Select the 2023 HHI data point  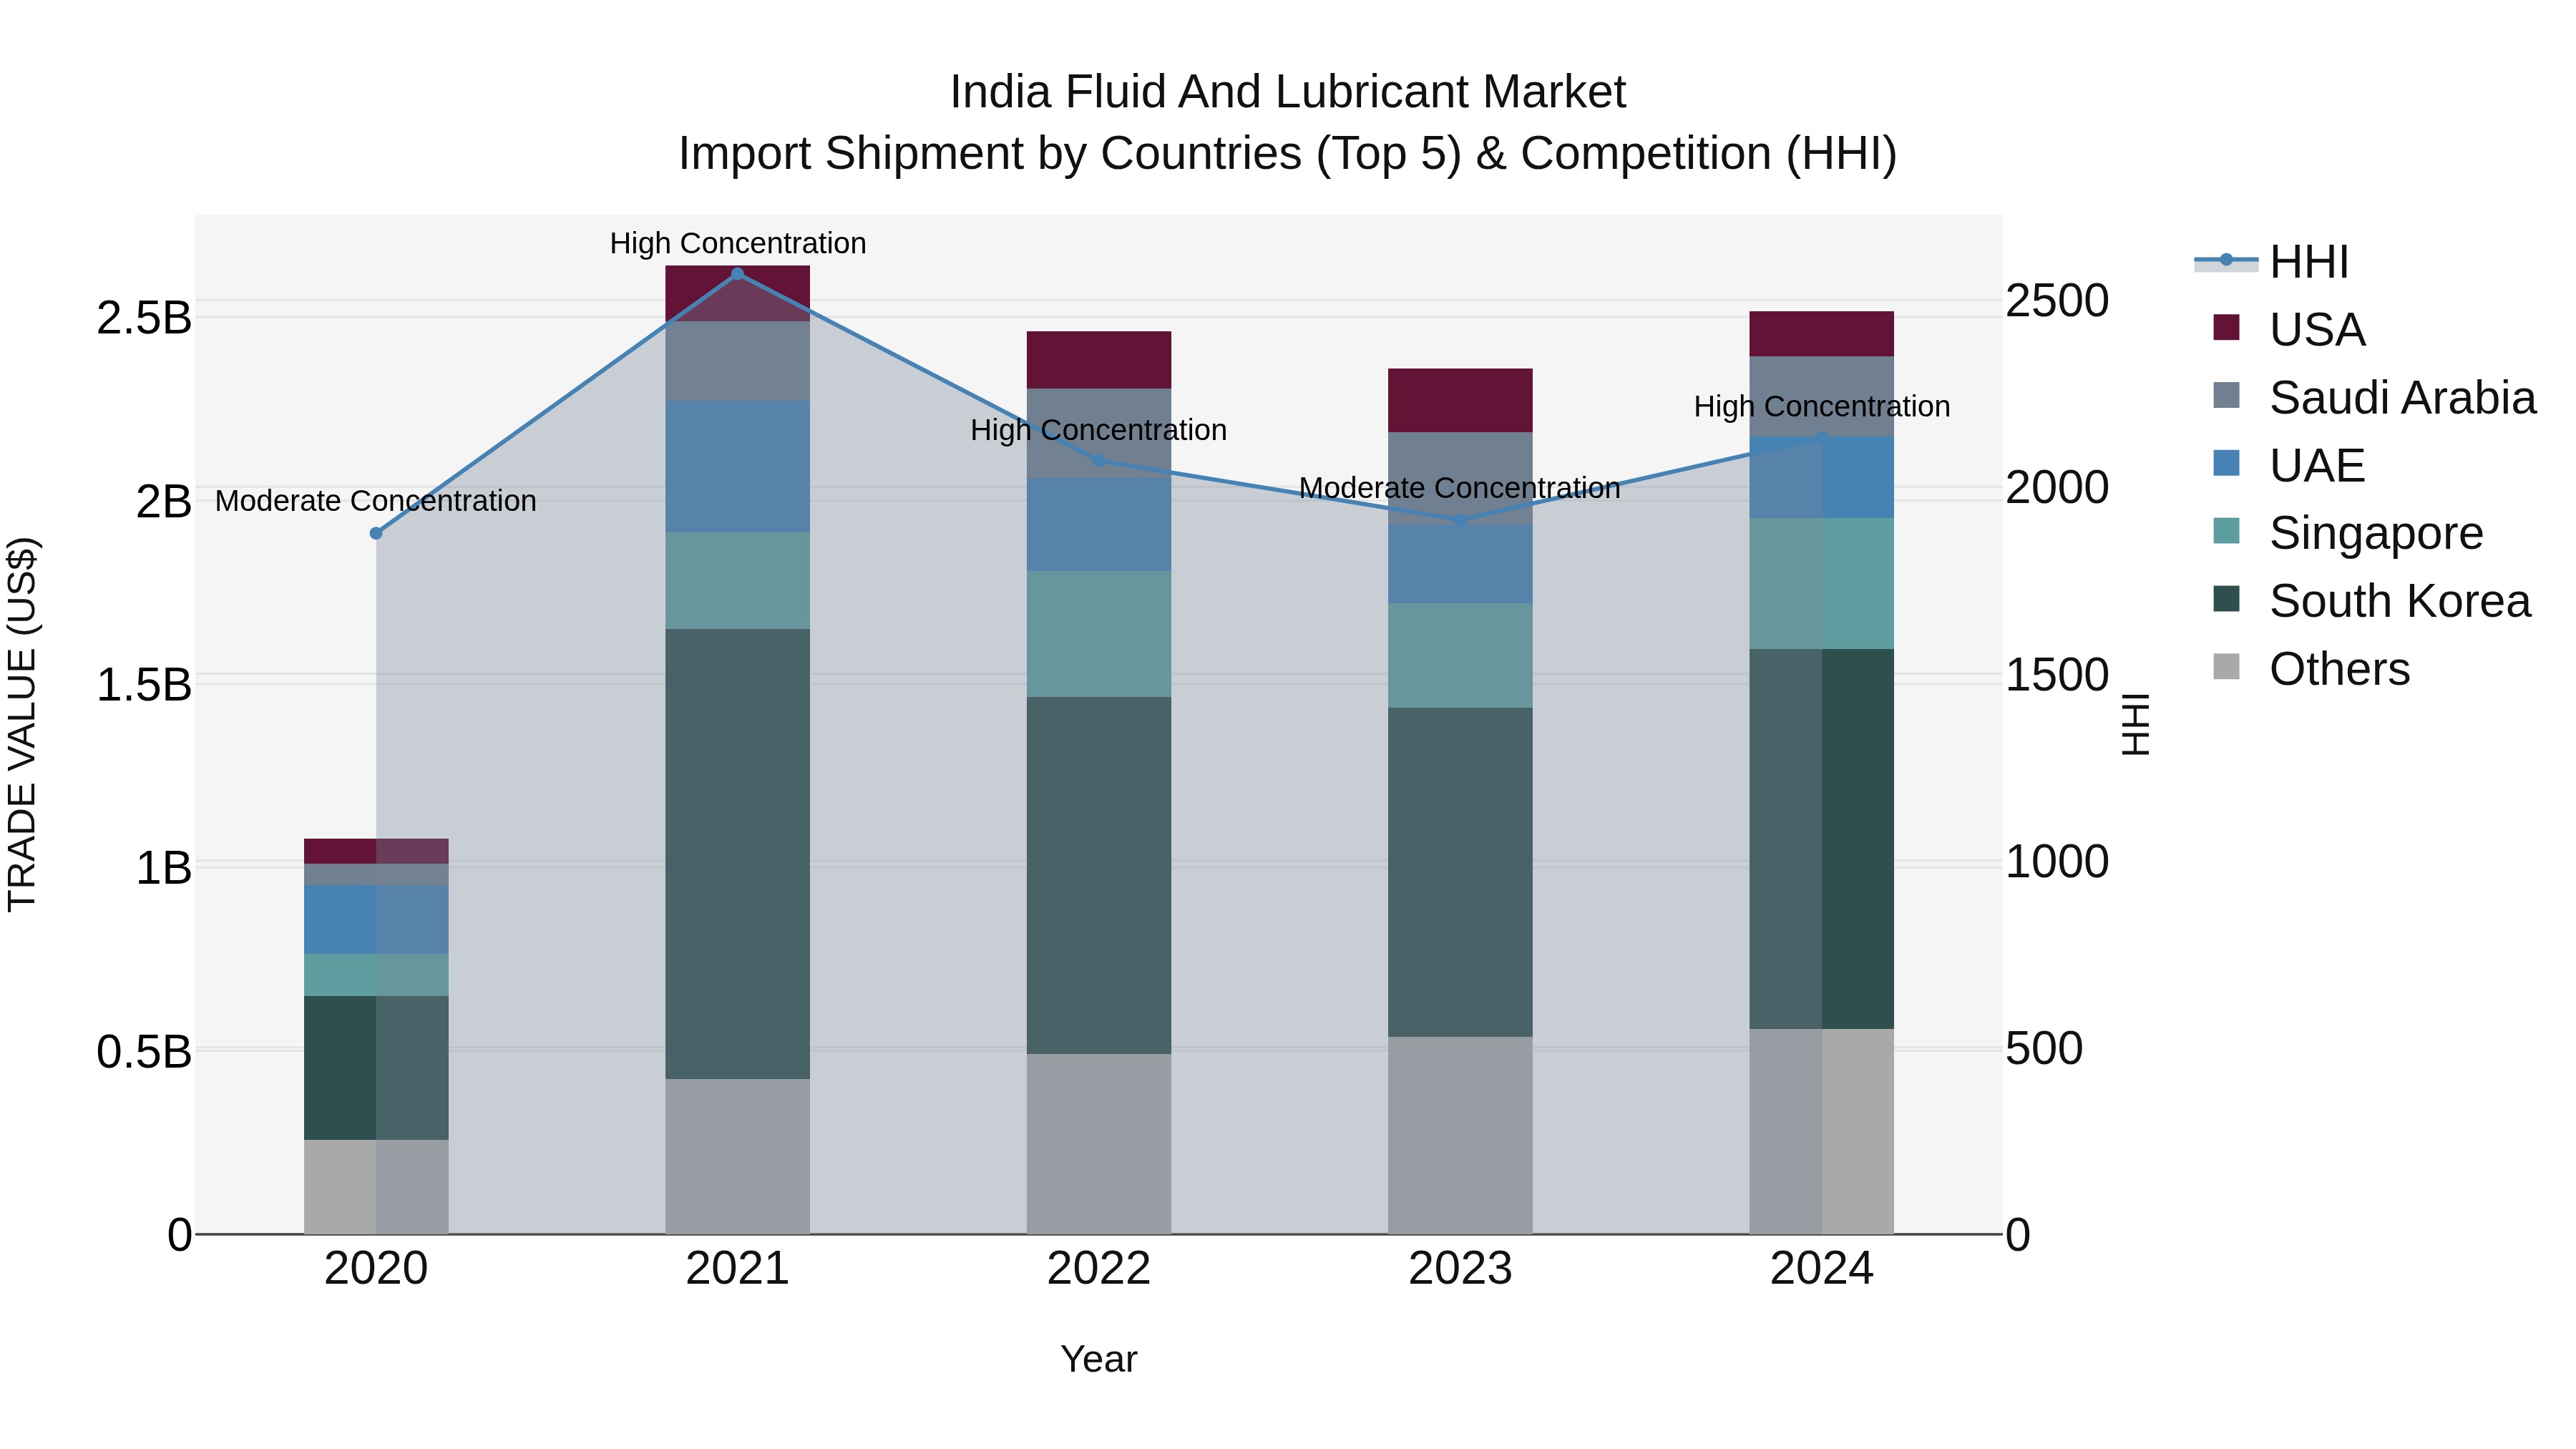(x=1460, y=520)
